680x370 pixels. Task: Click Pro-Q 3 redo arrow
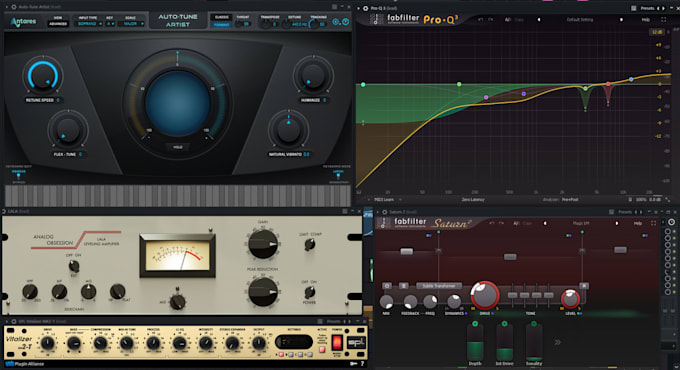tap(490, 20)
